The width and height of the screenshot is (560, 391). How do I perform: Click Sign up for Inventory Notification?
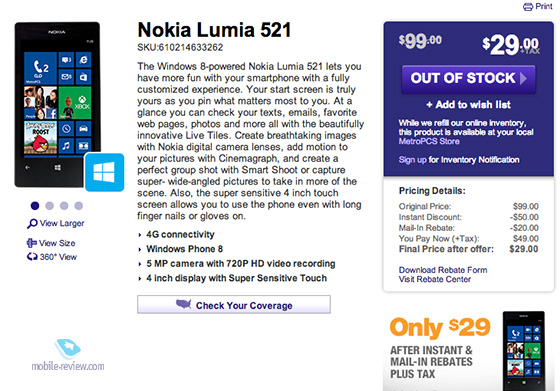(x=459, y=160)
